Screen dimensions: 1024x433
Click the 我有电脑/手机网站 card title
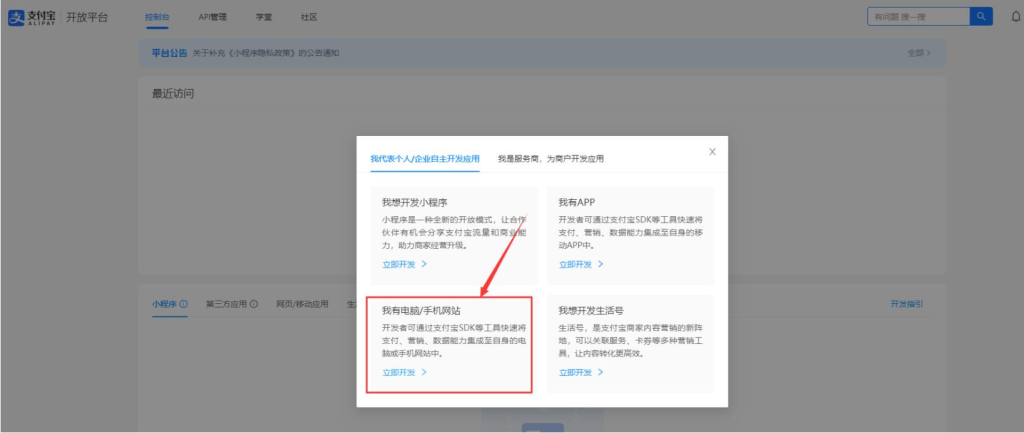pyautogui.click(x=421, y=310)
